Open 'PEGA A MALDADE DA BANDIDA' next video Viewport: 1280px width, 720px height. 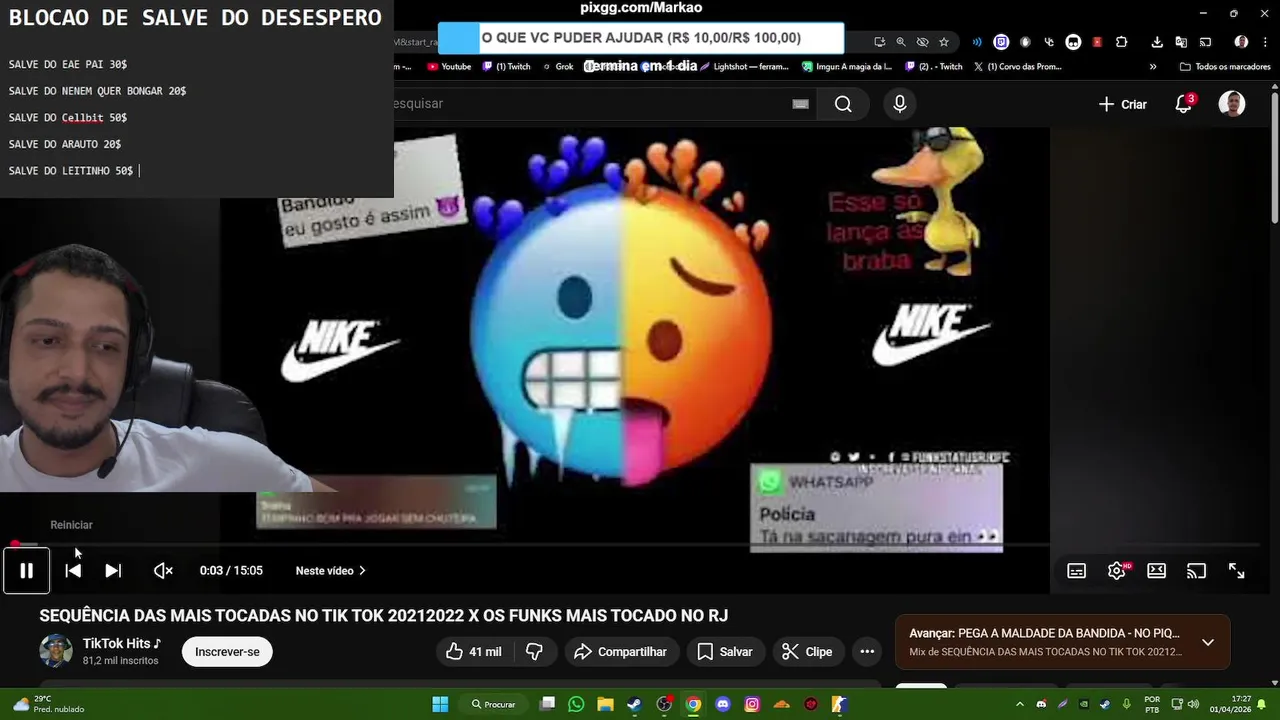pyautogui.click(x=1045, y=633)
